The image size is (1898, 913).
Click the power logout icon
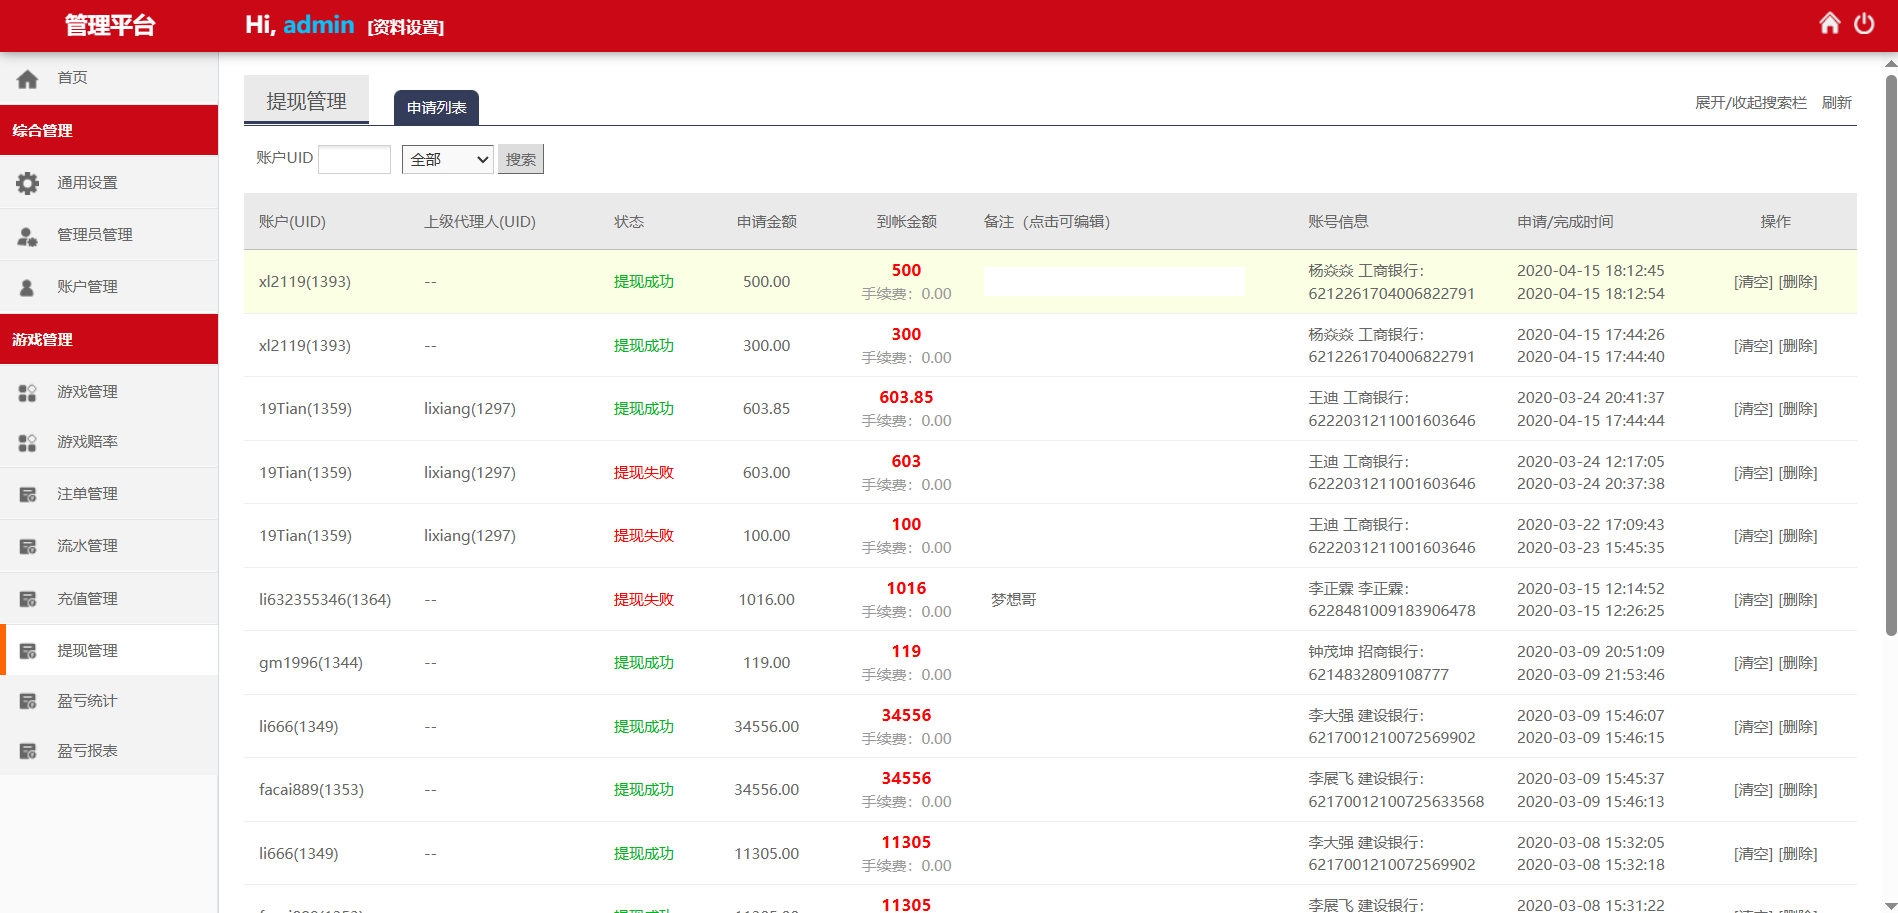(1864, 23)
